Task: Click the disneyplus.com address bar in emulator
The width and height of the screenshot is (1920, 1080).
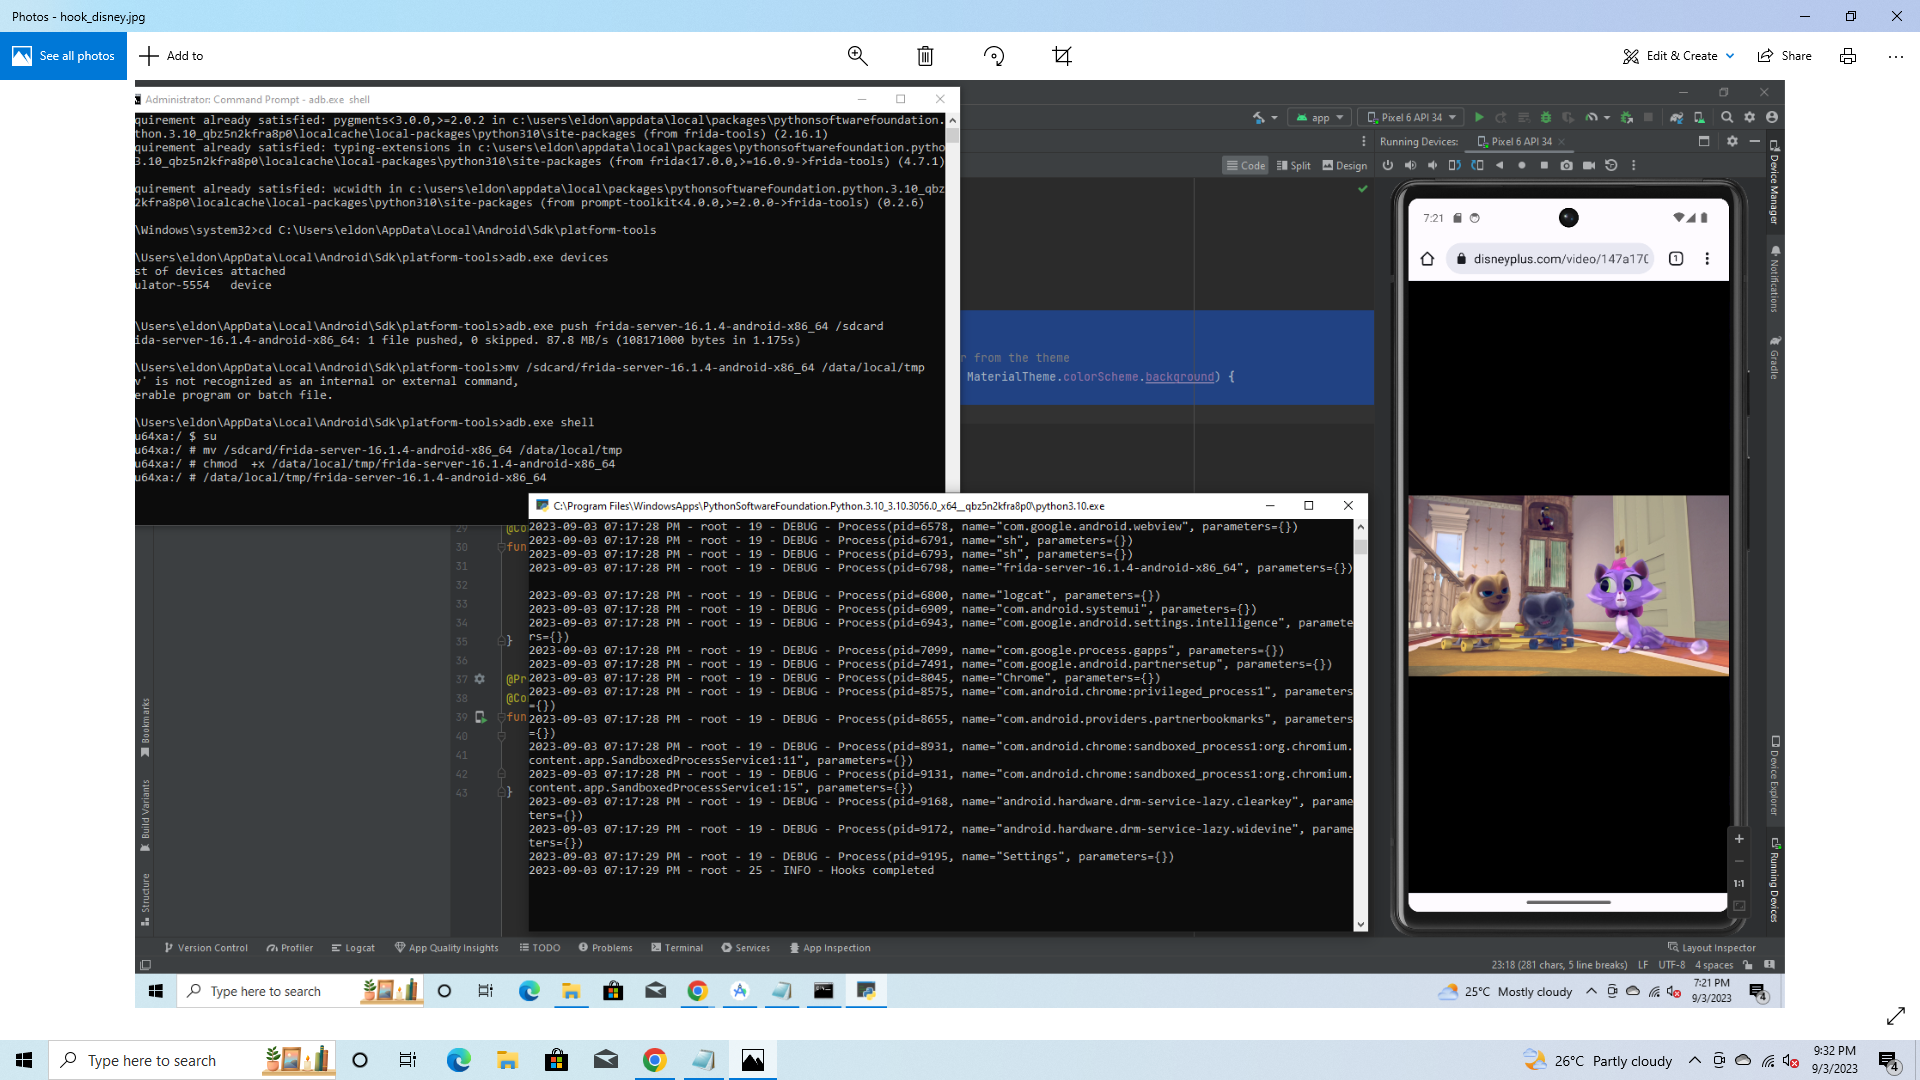Action: pyautogui.click(x=1551, y=259)
